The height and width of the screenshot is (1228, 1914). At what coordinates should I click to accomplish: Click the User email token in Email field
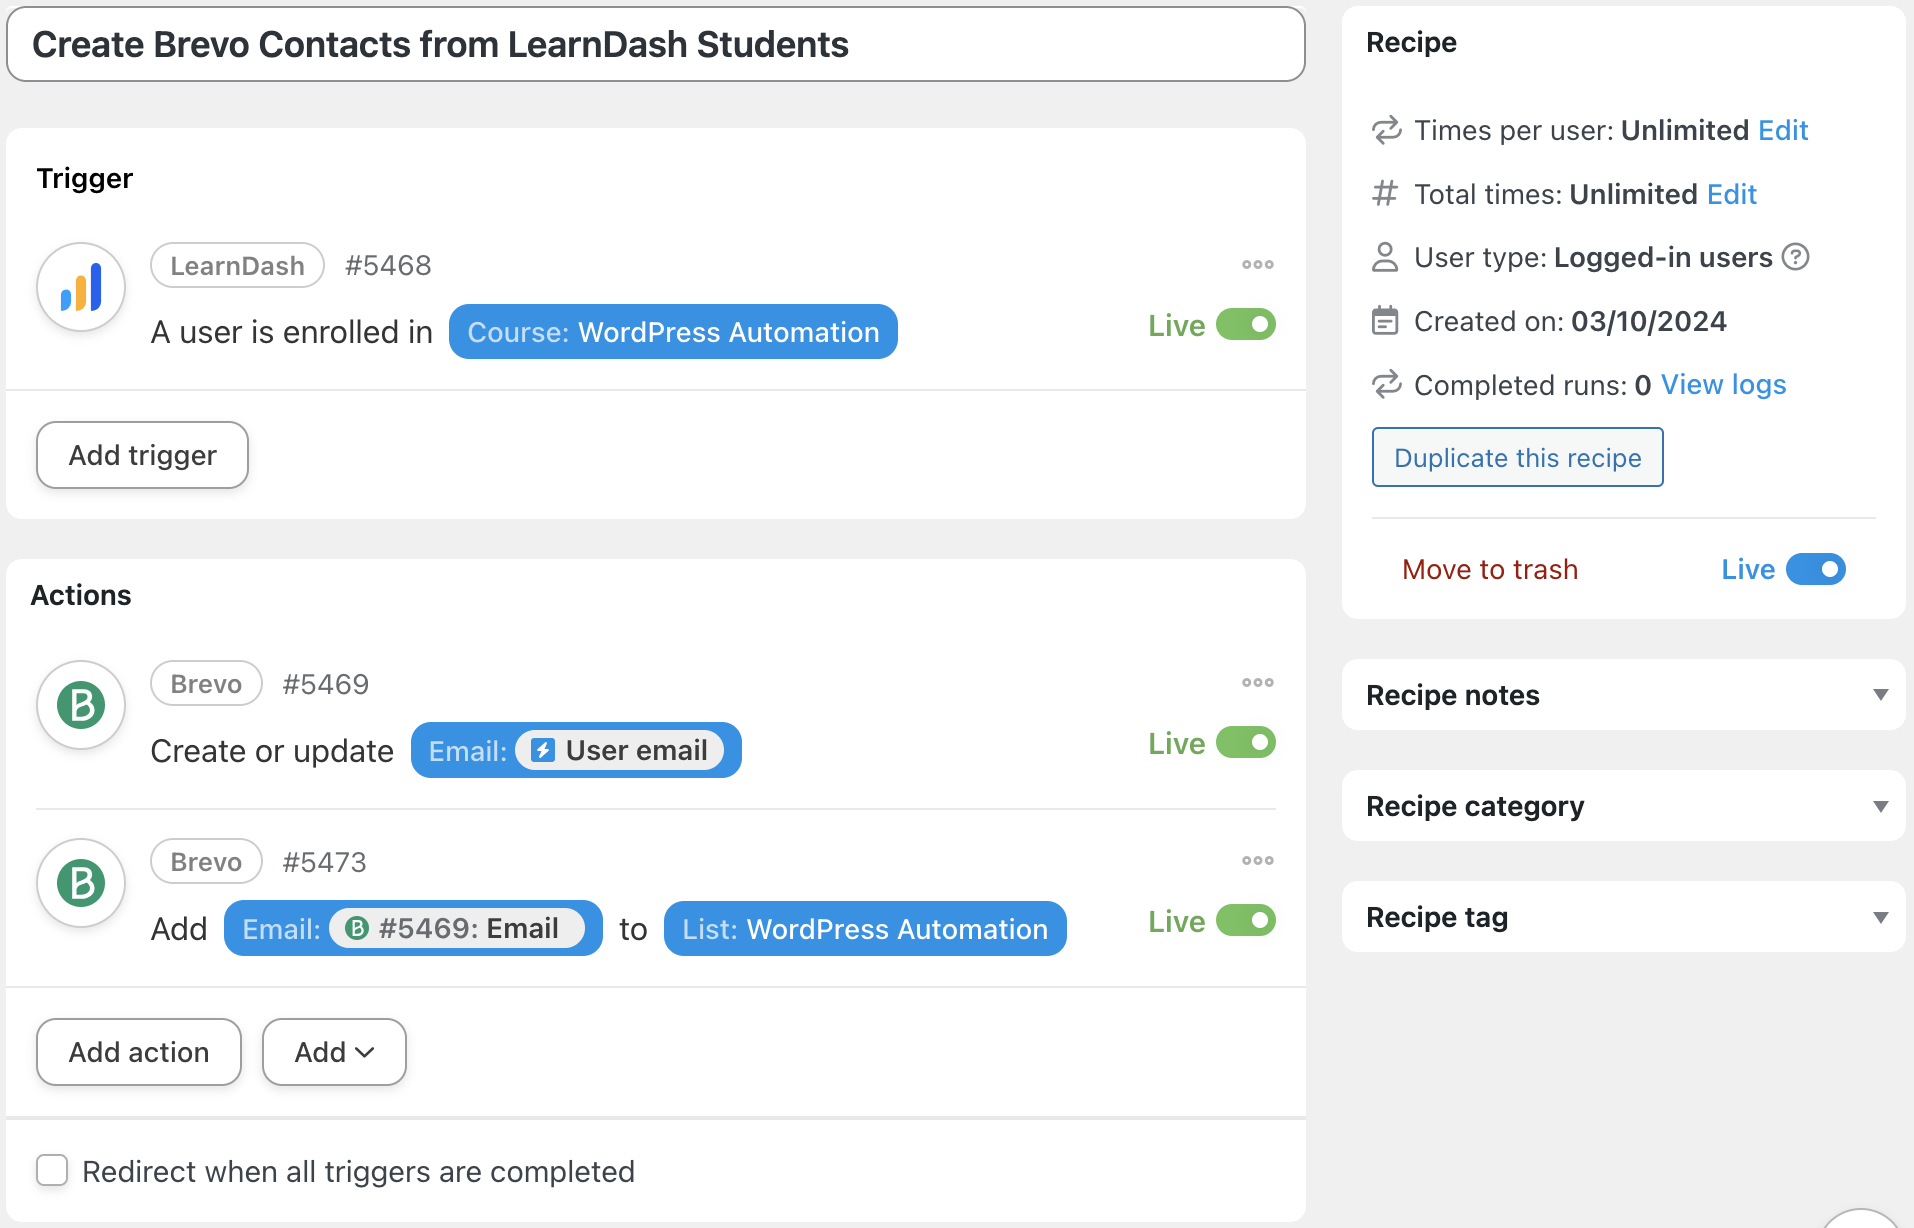coord(620,751)
